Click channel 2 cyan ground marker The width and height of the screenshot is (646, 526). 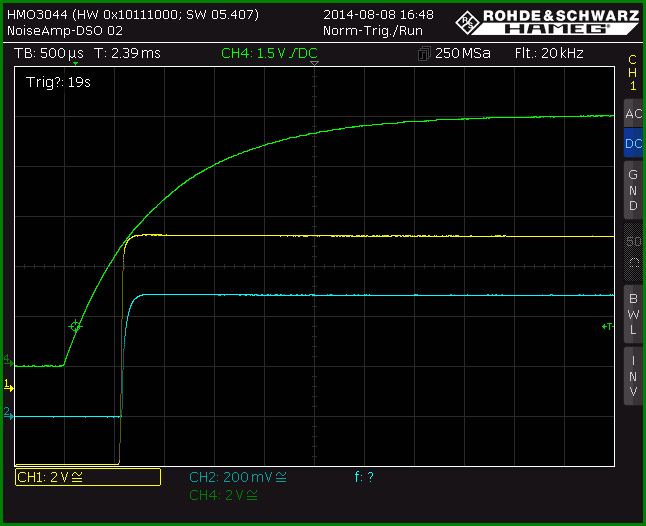[8, 413]
